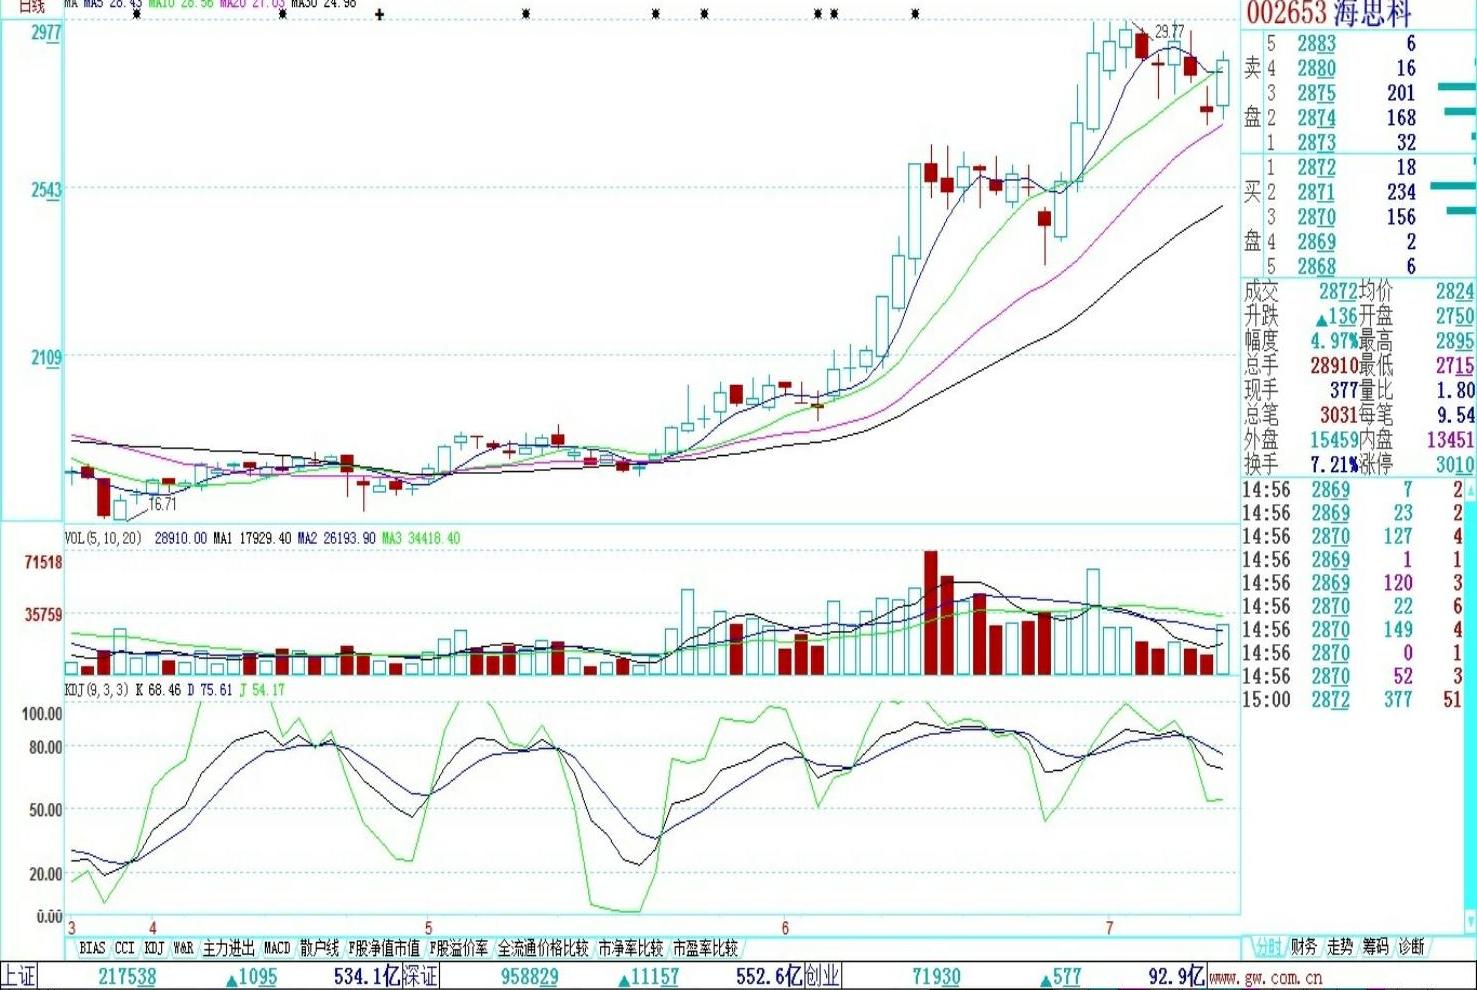Open the F股溢价率 tab

coord(459,948)
